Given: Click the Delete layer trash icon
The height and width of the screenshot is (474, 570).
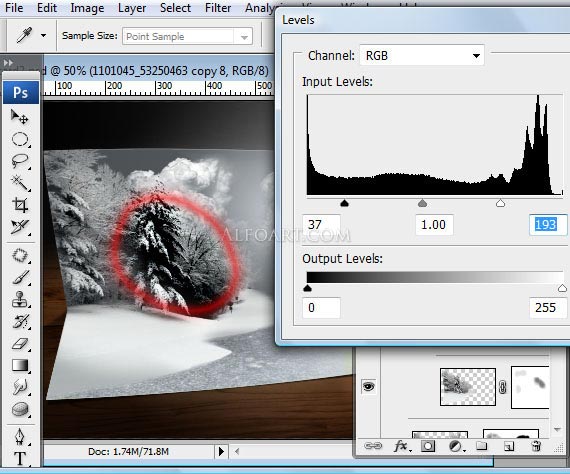Looking at the screenshot, I should tap(536, 446).
